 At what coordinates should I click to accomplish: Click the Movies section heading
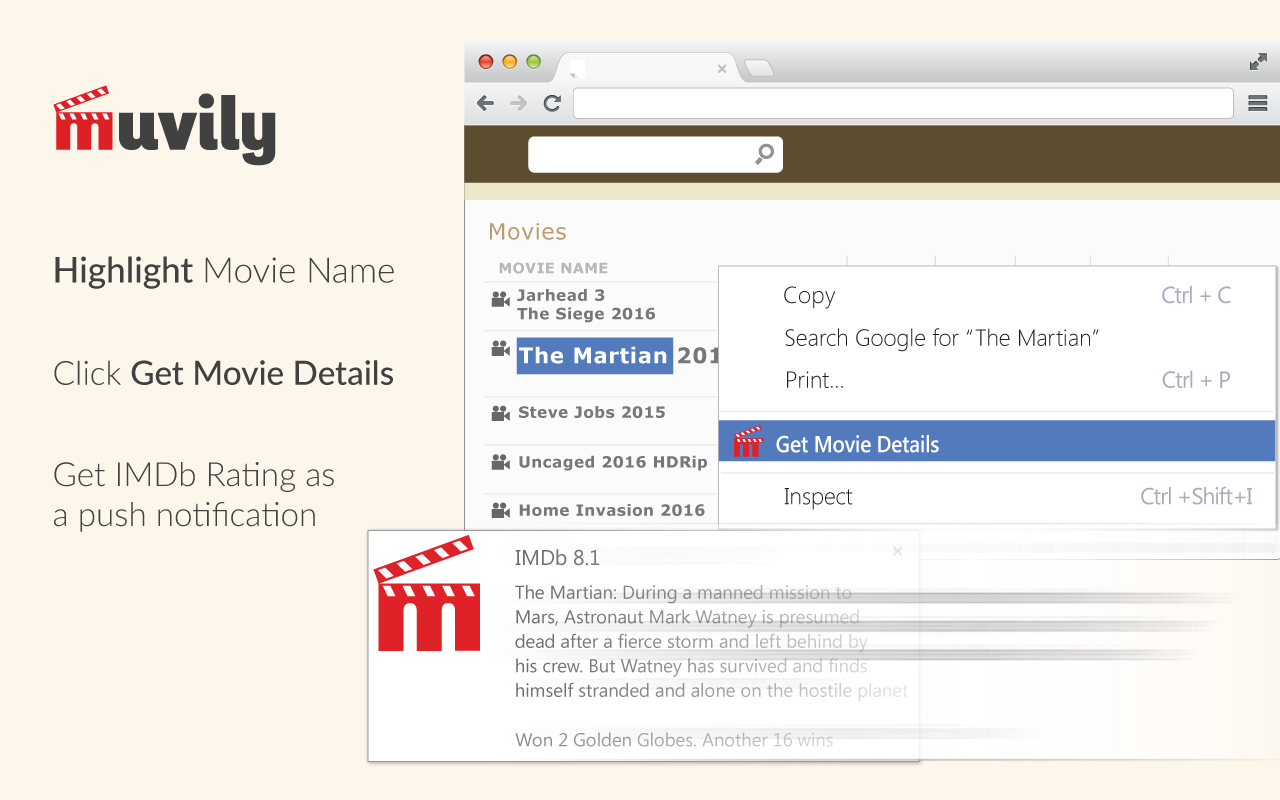(x=527, y=232)
